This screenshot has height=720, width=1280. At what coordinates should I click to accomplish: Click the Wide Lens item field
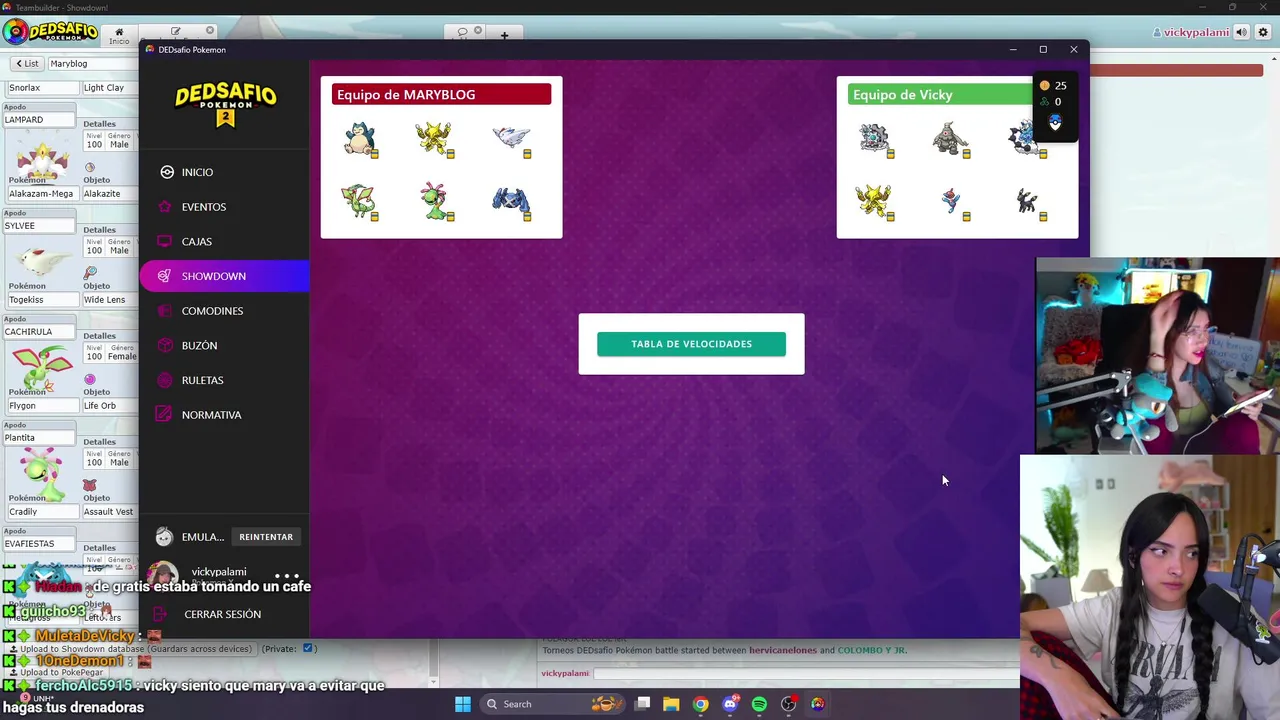coord(109,299)
